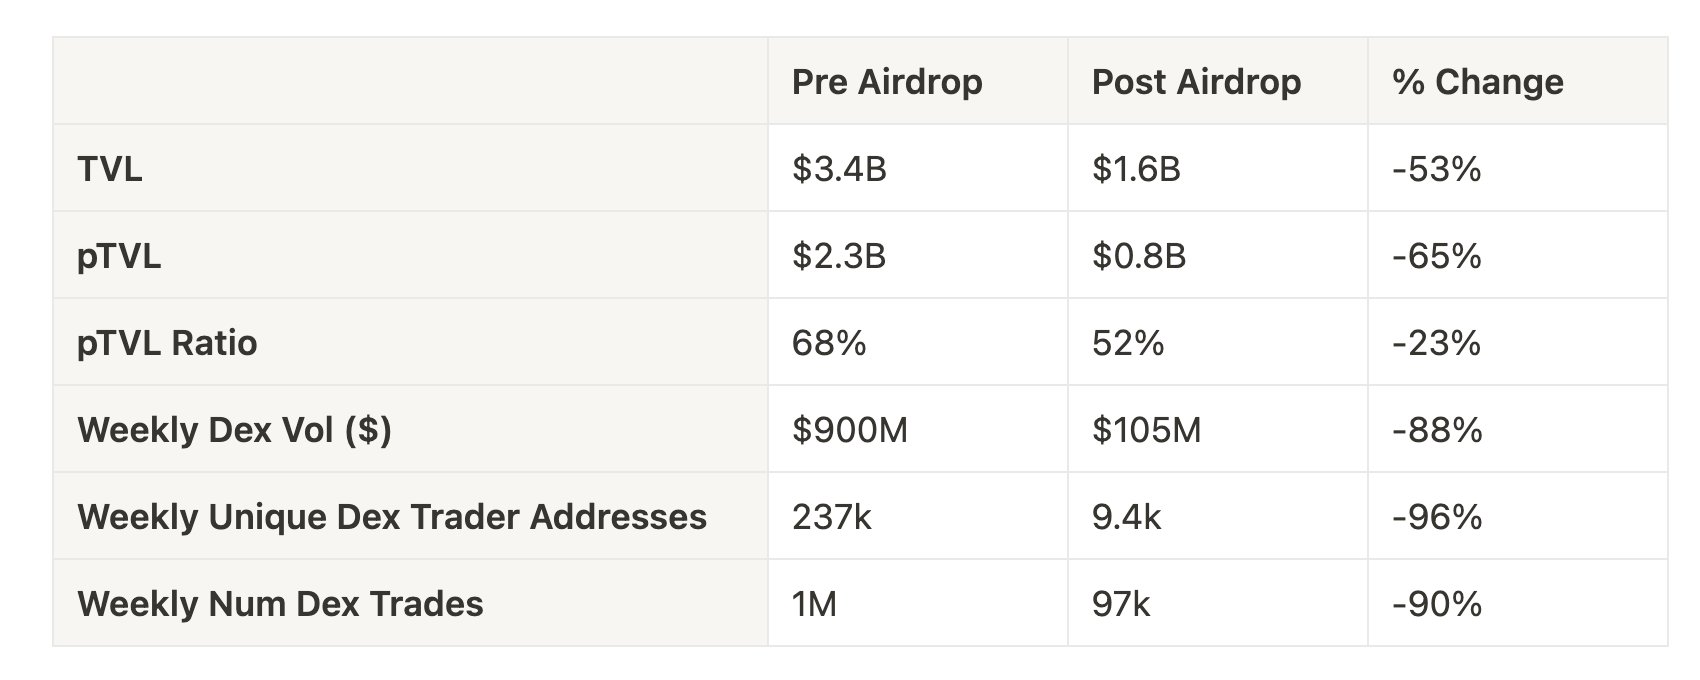Select the -53% TVL change cell

click(x=1436, y=169)
